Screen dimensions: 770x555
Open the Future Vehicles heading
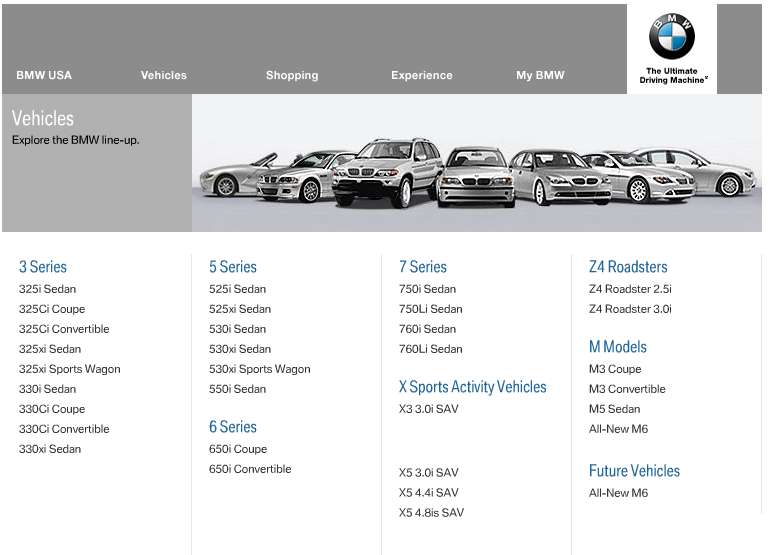634,471
